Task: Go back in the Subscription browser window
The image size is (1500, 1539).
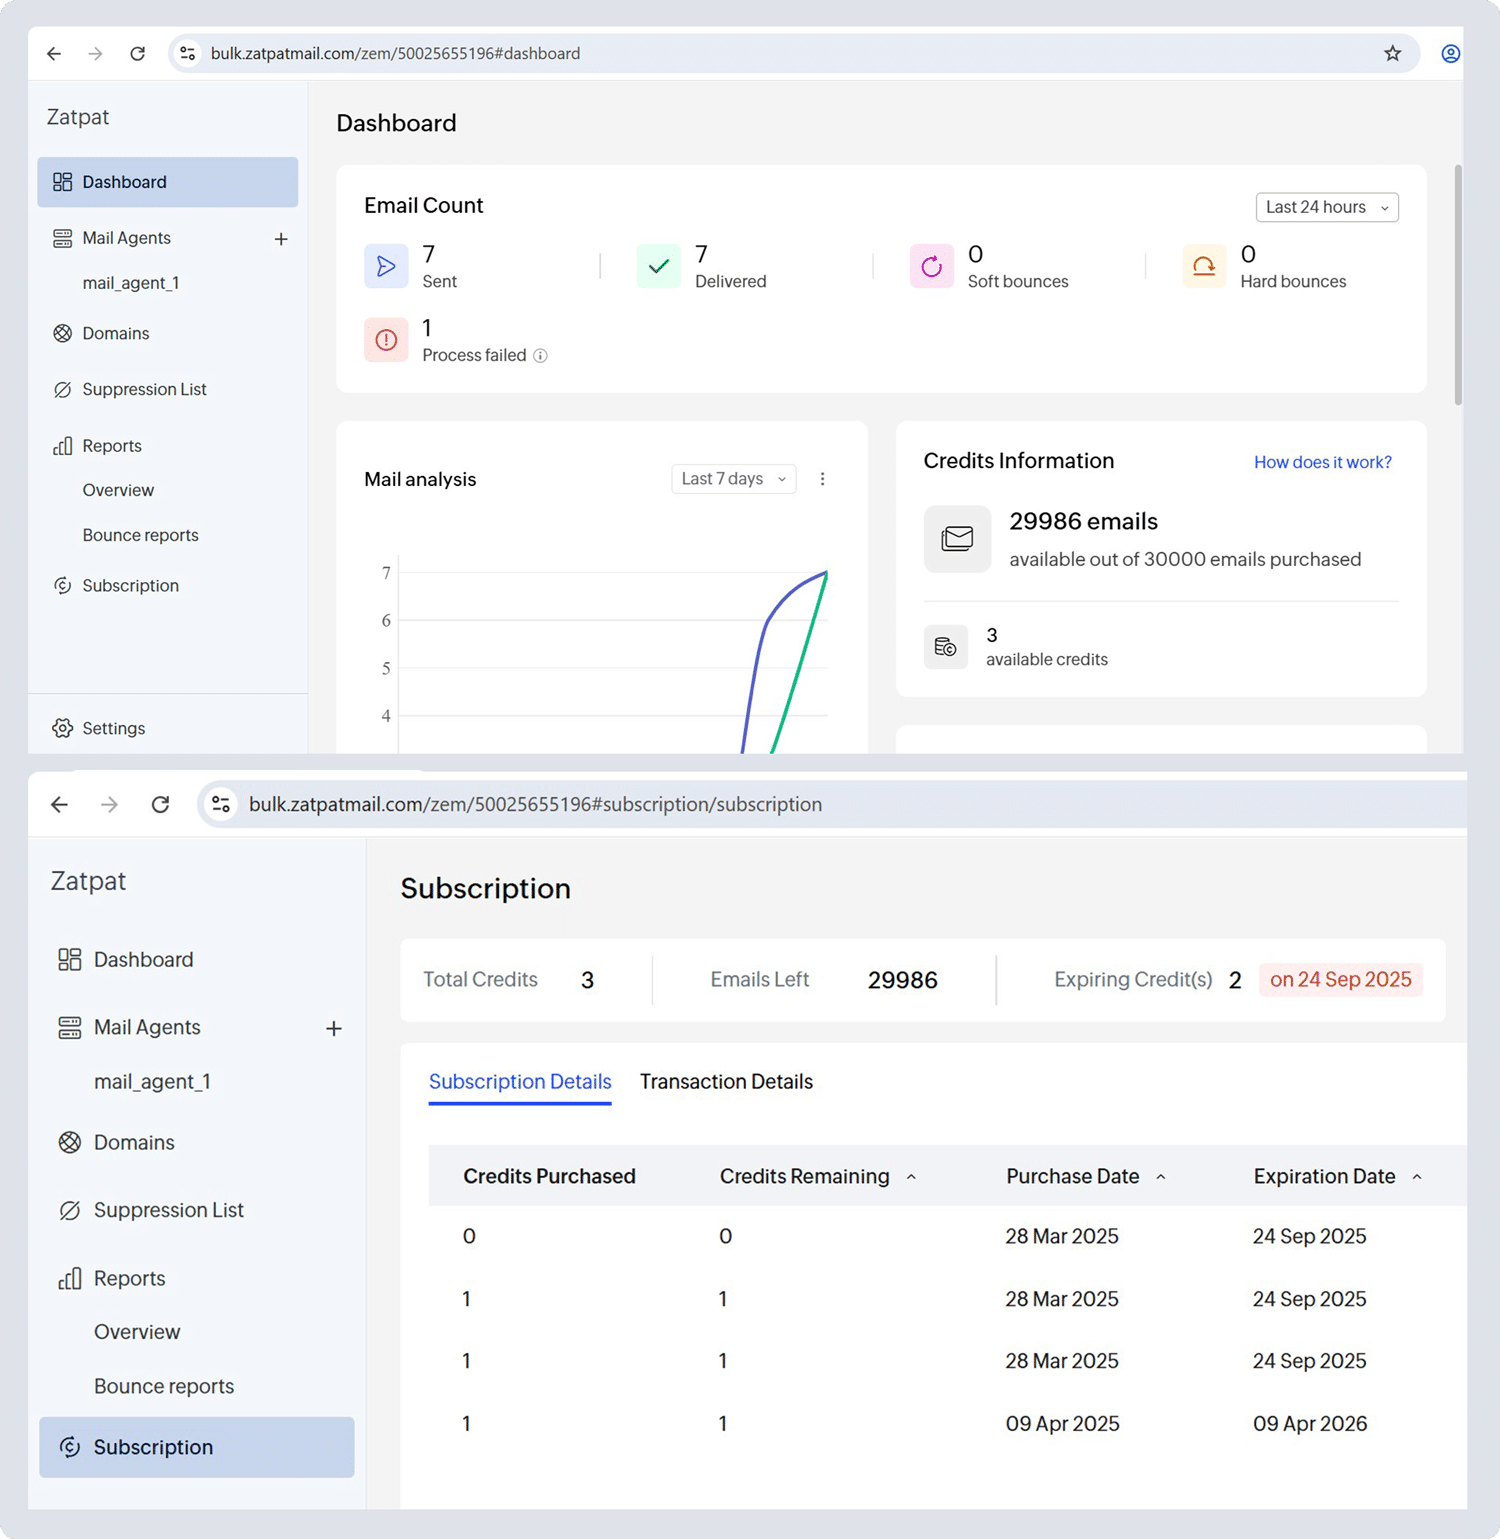Action: click(x=60, y=804)
